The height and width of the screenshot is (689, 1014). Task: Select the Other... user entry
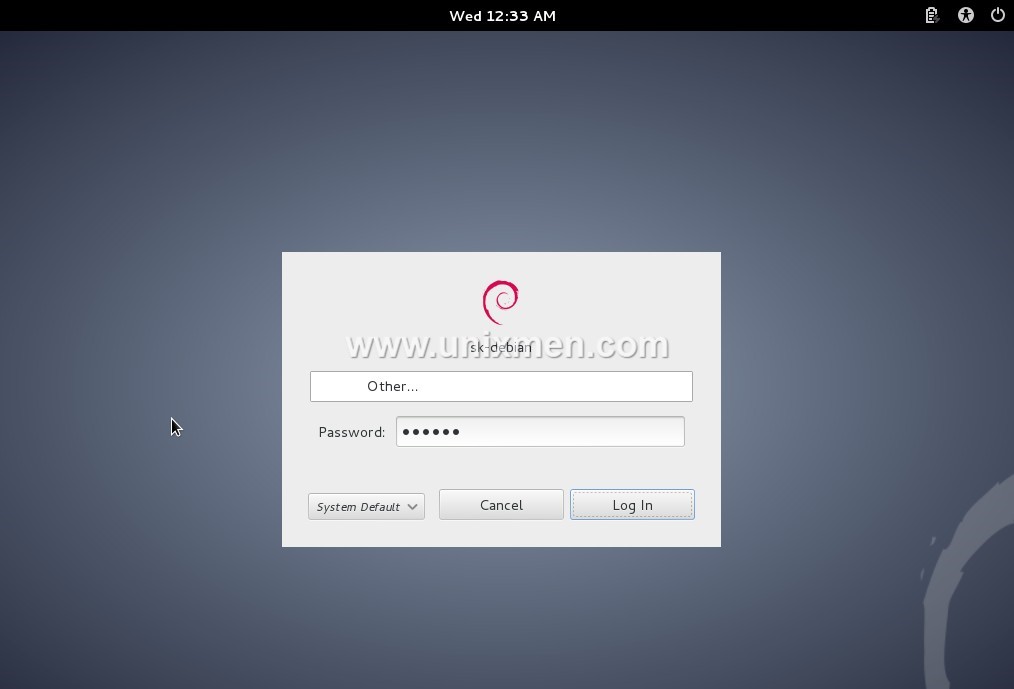tap(501, 386)
